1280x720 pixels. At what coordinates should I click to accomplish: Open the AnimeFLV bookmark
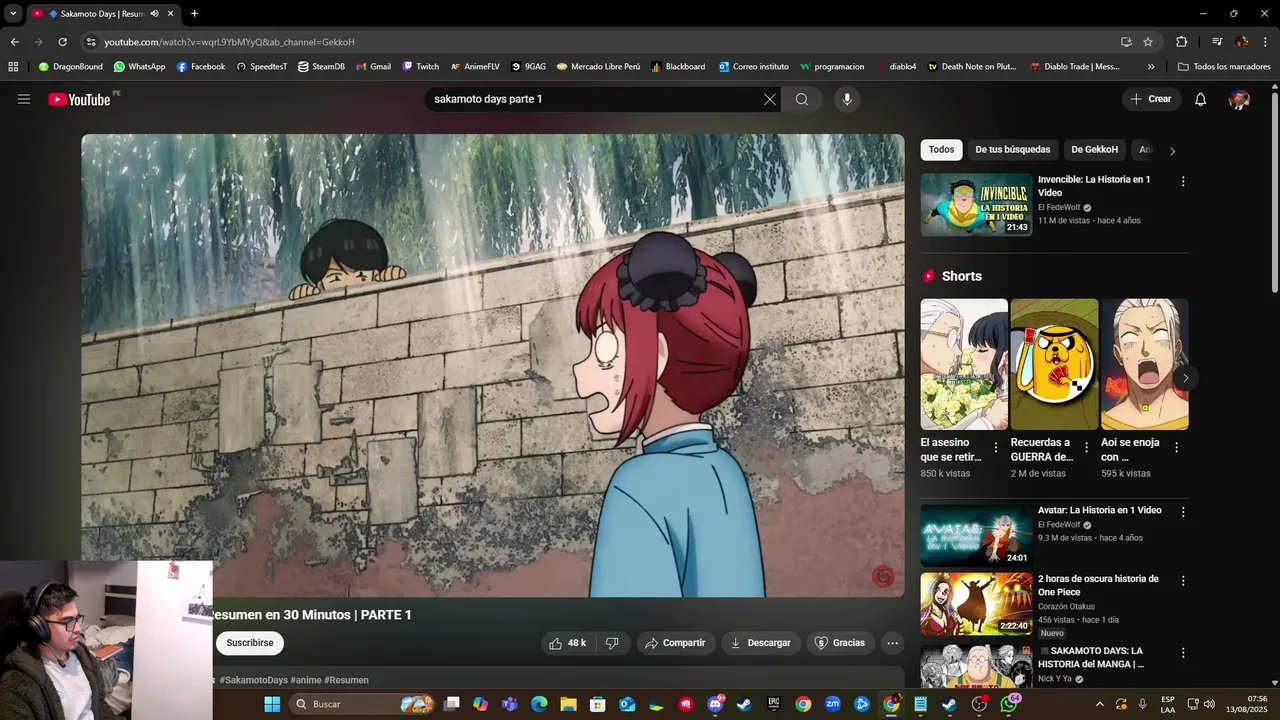pos(474,67)
